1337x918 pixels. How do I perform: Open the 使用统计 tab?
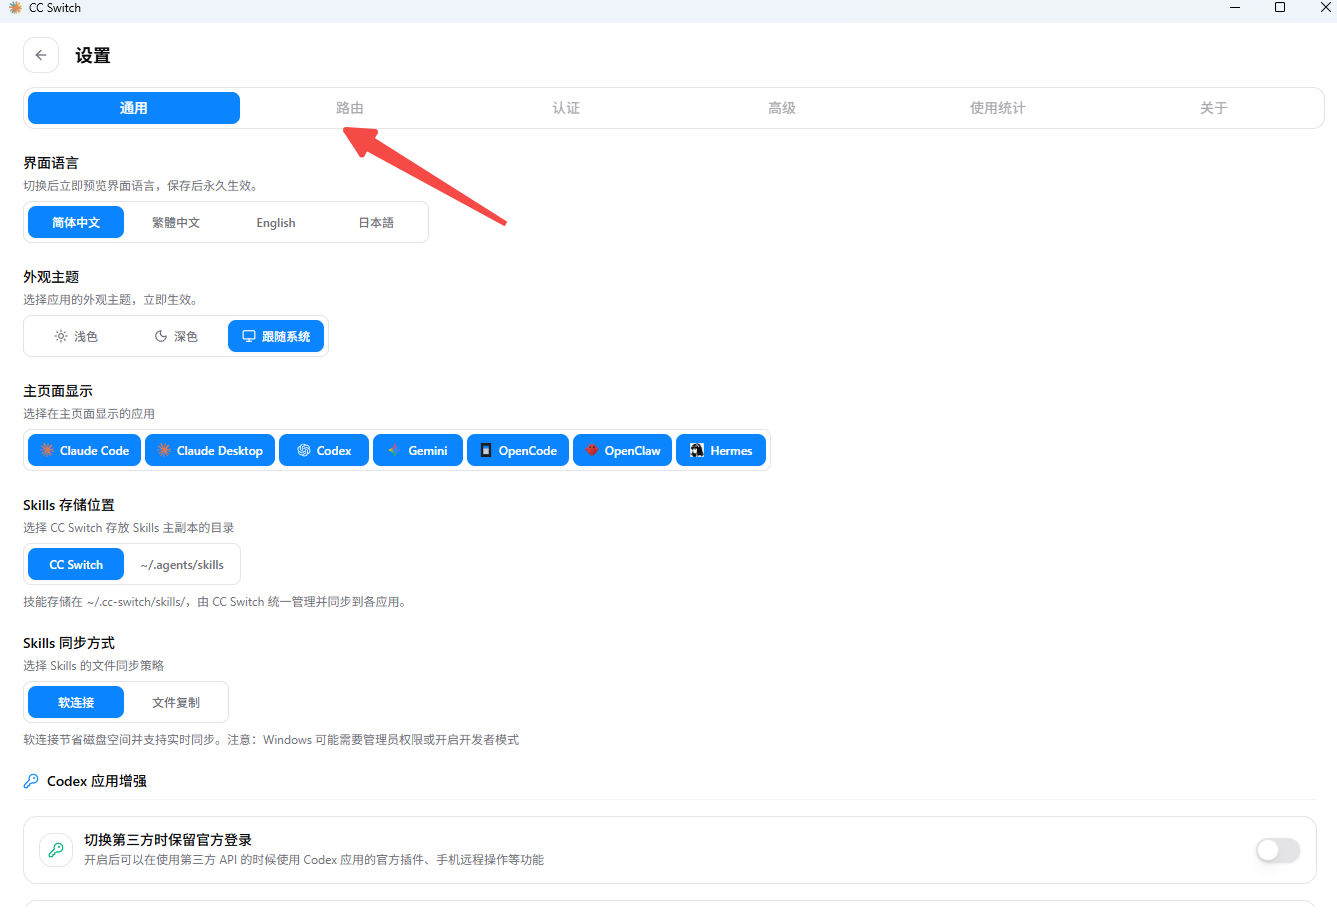point(998,108)
